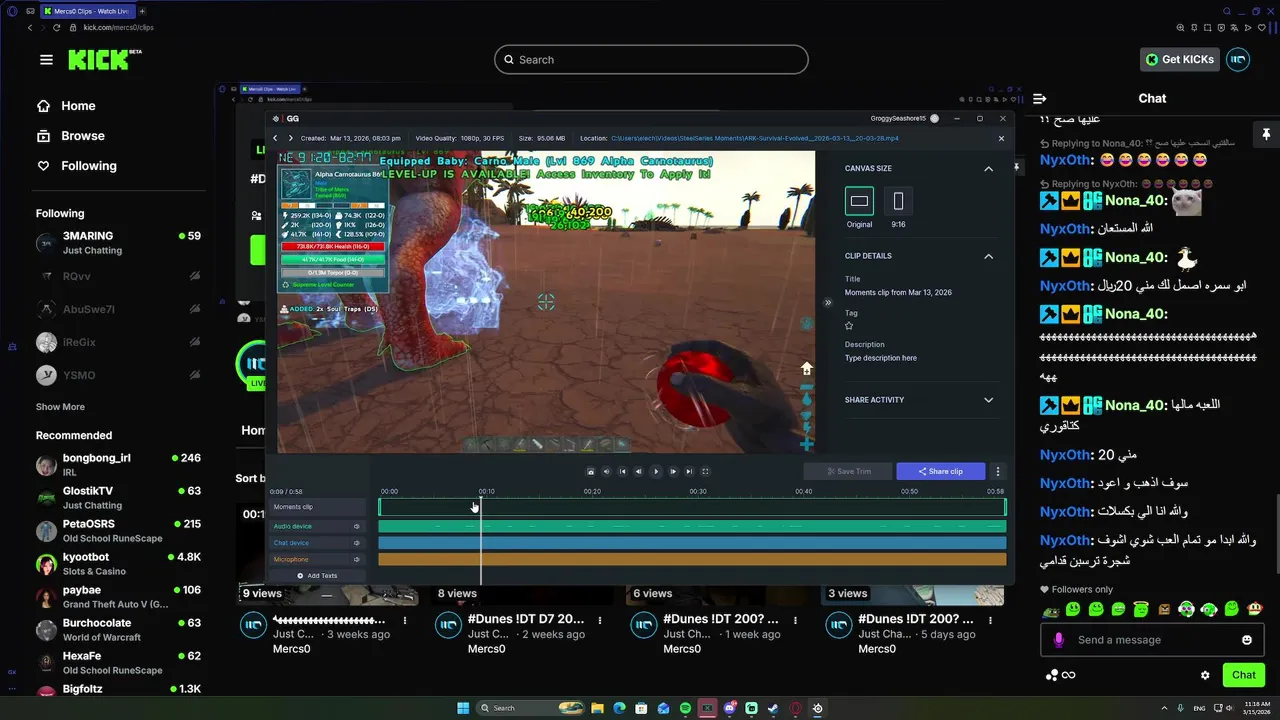Open more options next to Share clip
The width and height of the screenshot is (1280, 720).
tap(997, 471)
